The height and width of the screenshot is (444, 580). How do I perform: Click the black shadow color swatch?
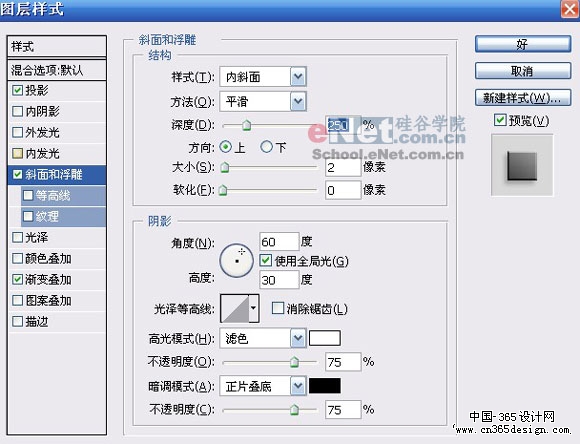pyautogui.click(x=325, y=386)
